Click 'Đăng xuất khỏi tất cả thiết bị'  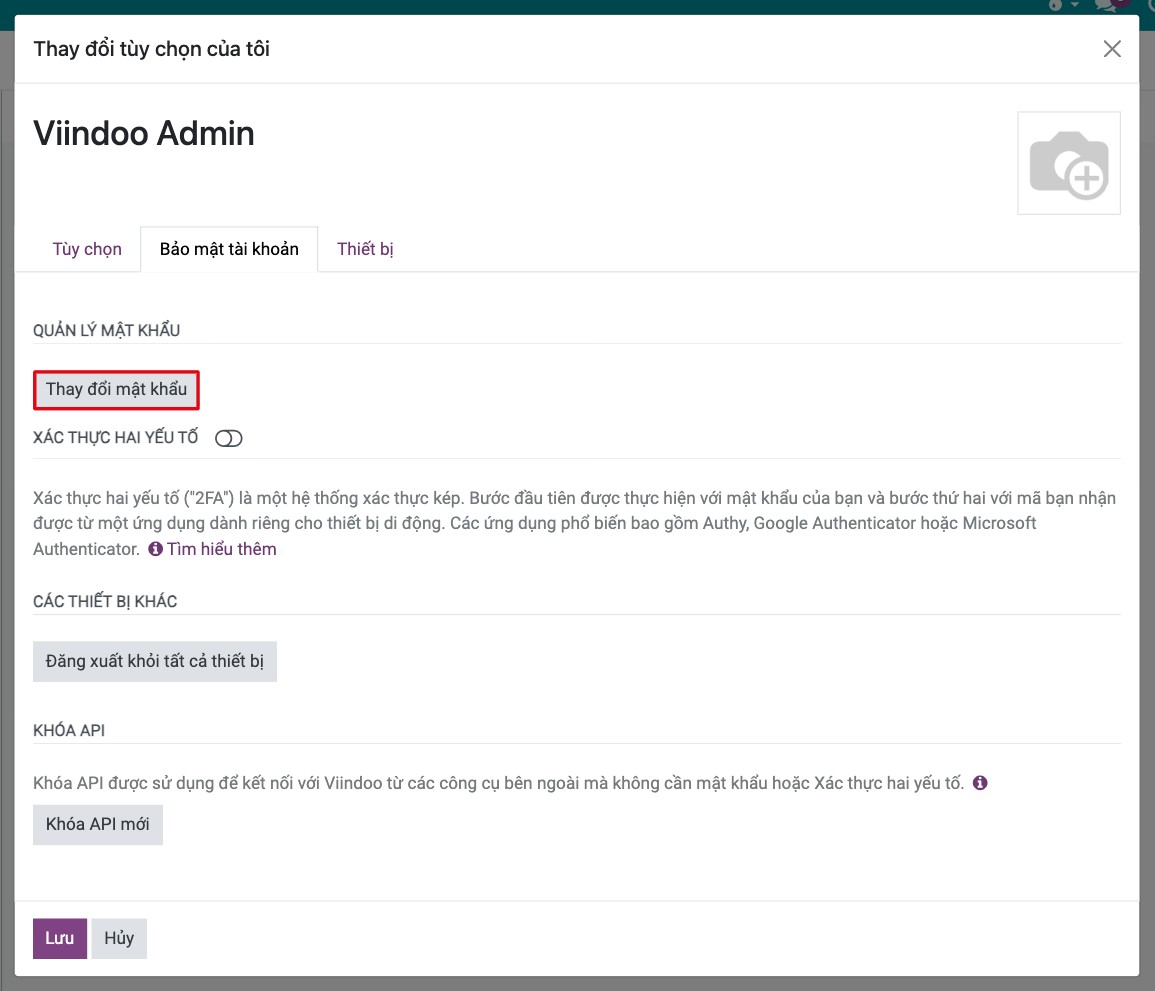155,661
